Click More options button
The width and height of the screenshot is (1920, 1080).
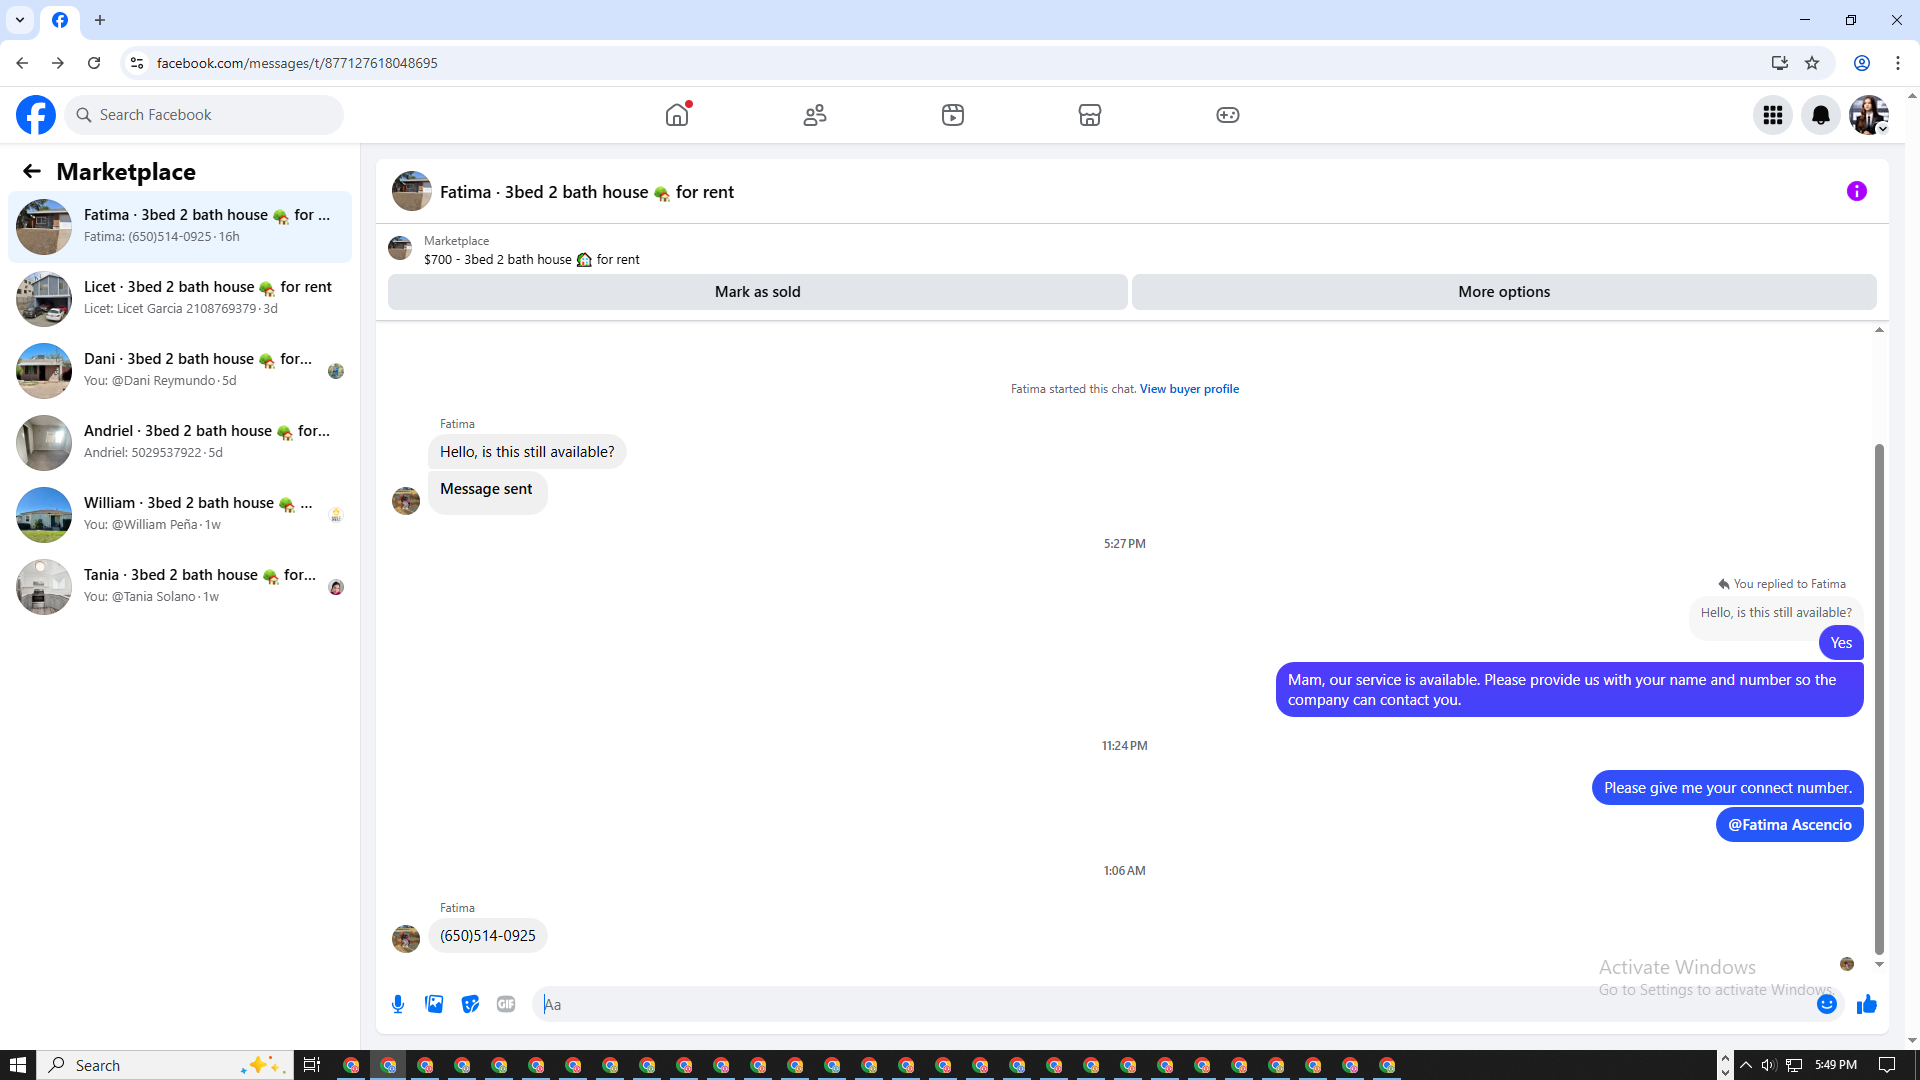(1504, 292)
